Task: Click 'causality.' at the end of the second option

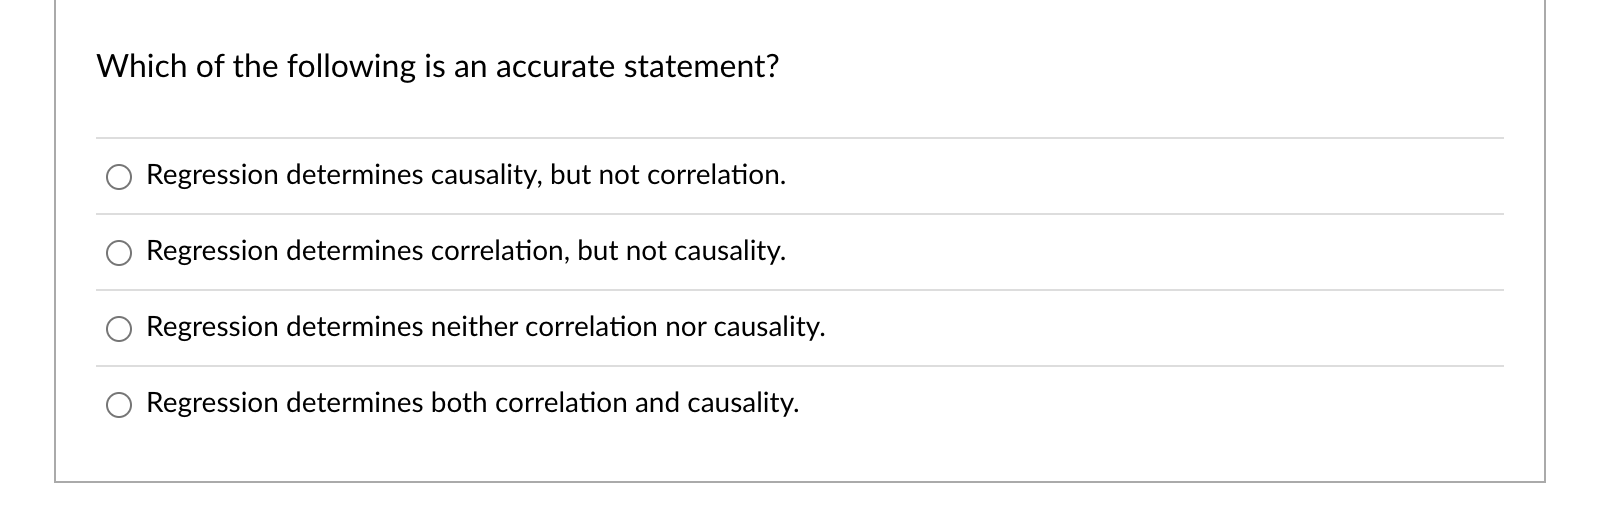Action: pos(730,251)
